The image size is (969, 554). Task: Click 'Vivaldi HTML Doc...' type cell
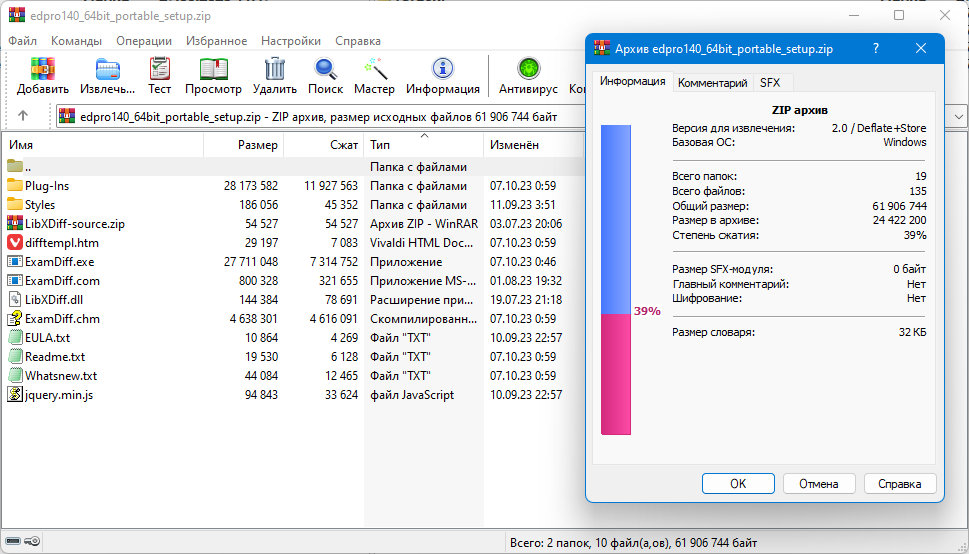click(x=421, y=242)
